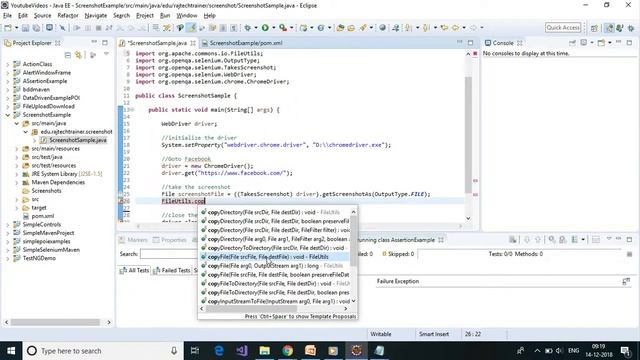Click the Windows Task View icon

point(195,351)
